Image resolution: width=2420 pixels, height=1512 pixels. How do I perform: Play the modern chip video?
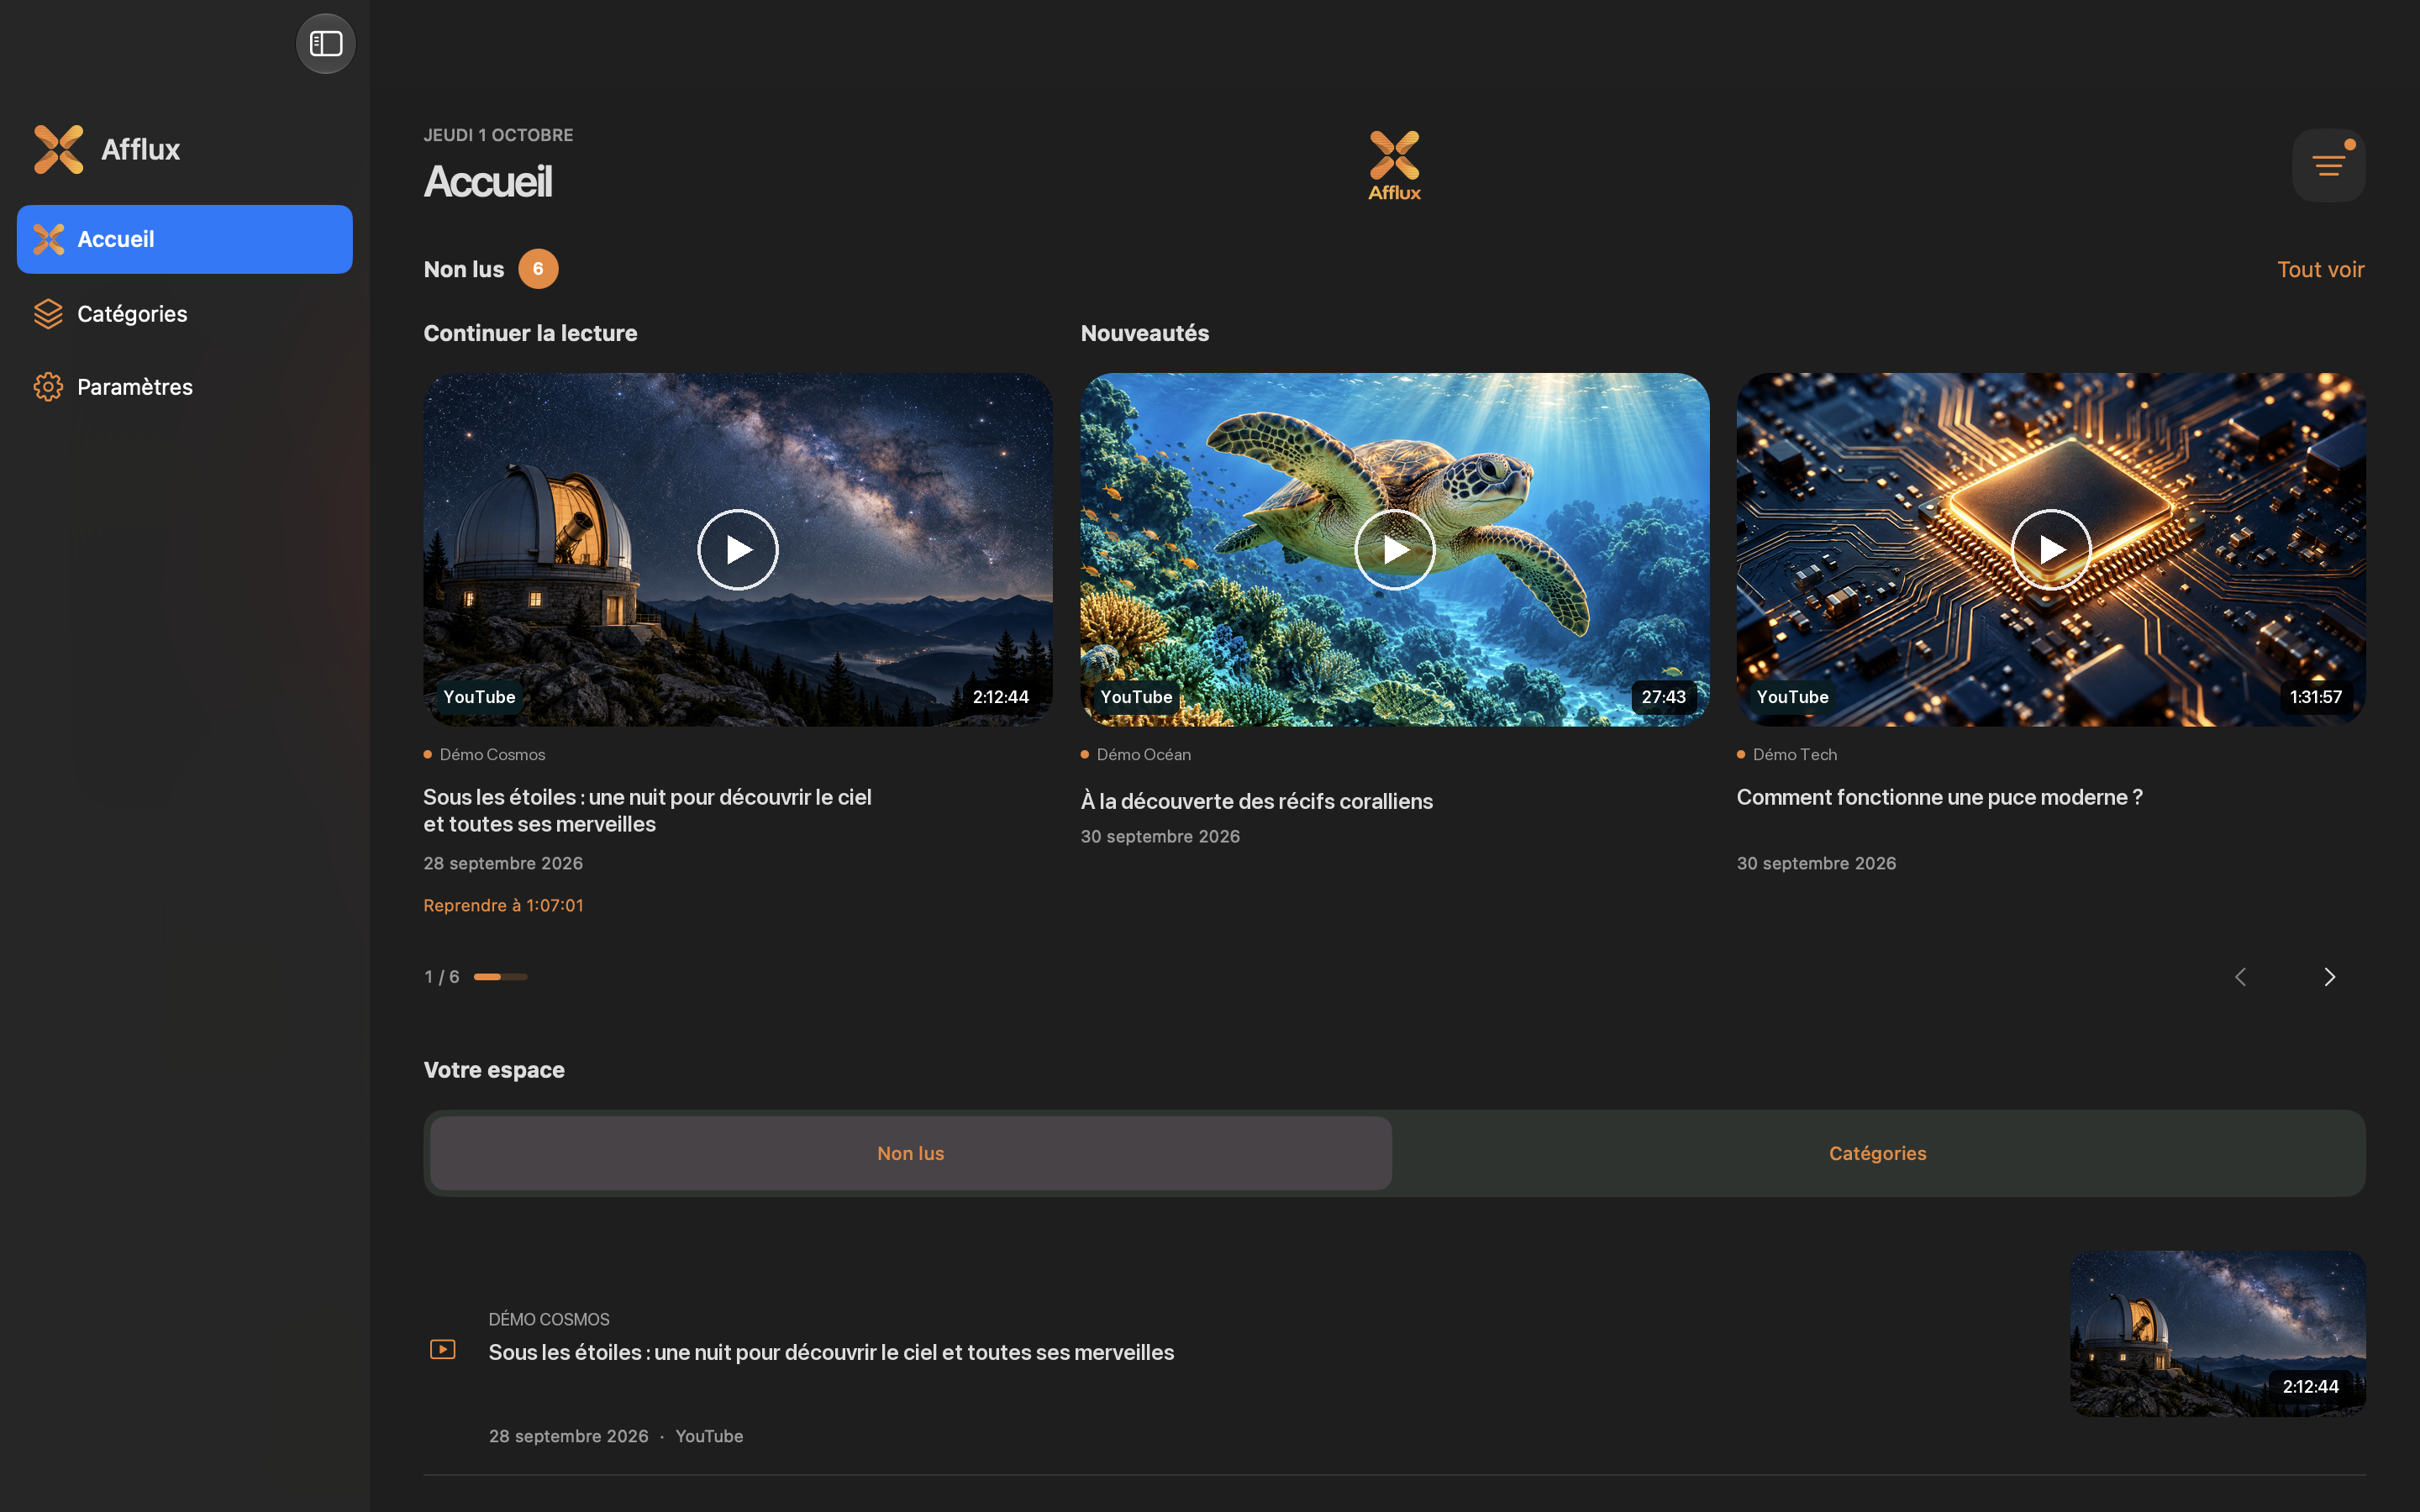(2051, 549)
